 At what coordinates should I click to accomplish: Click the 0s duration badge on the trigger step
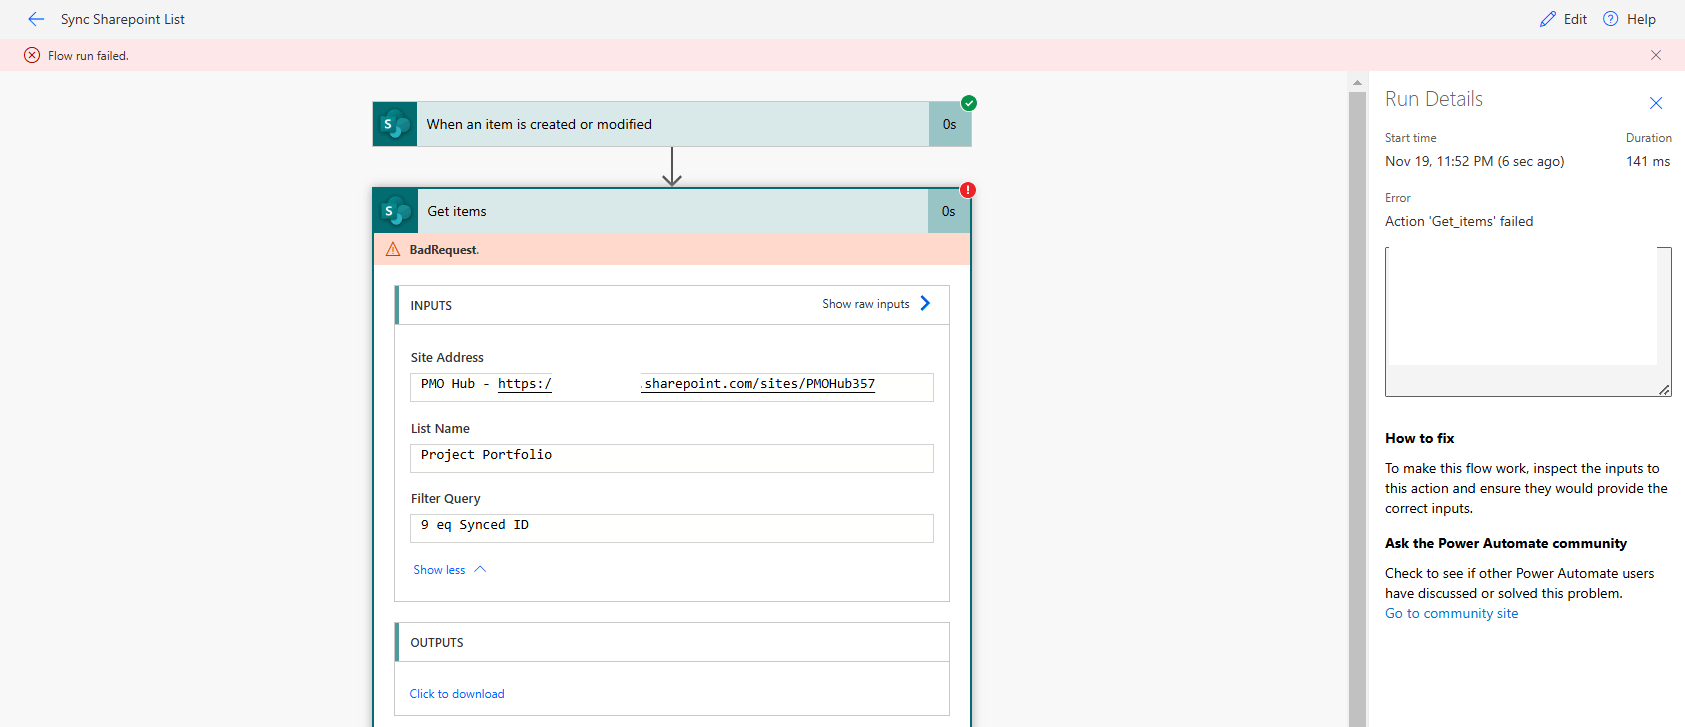[950, 124]
